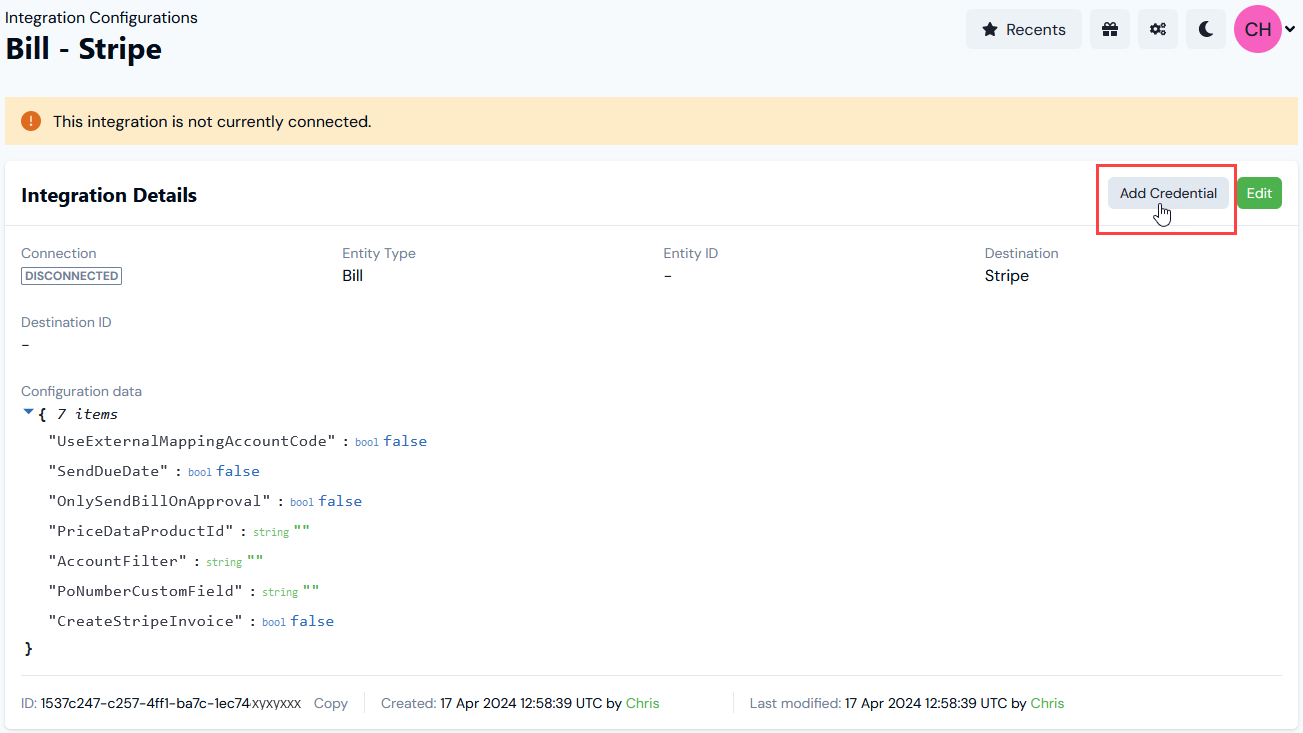The height and width of the screenshot is (733, 1303).
Task: Click the green Edit button
Action: pyautogui.click(x=1259, y=192)
